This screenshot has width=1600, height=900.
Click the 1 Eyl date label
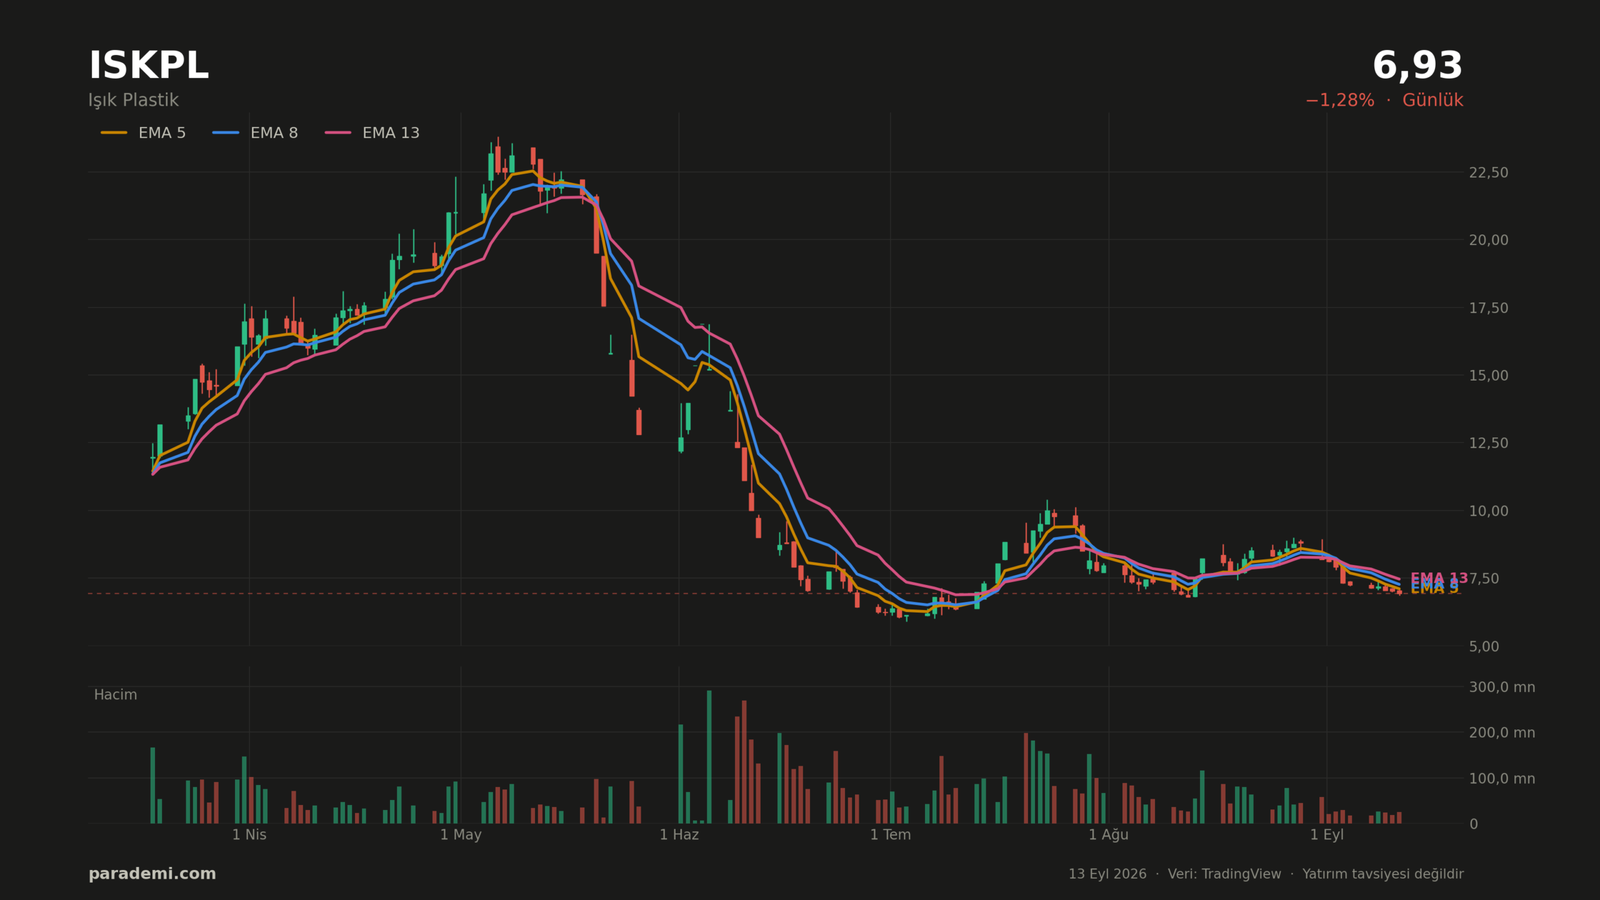tap(1327, 835)
